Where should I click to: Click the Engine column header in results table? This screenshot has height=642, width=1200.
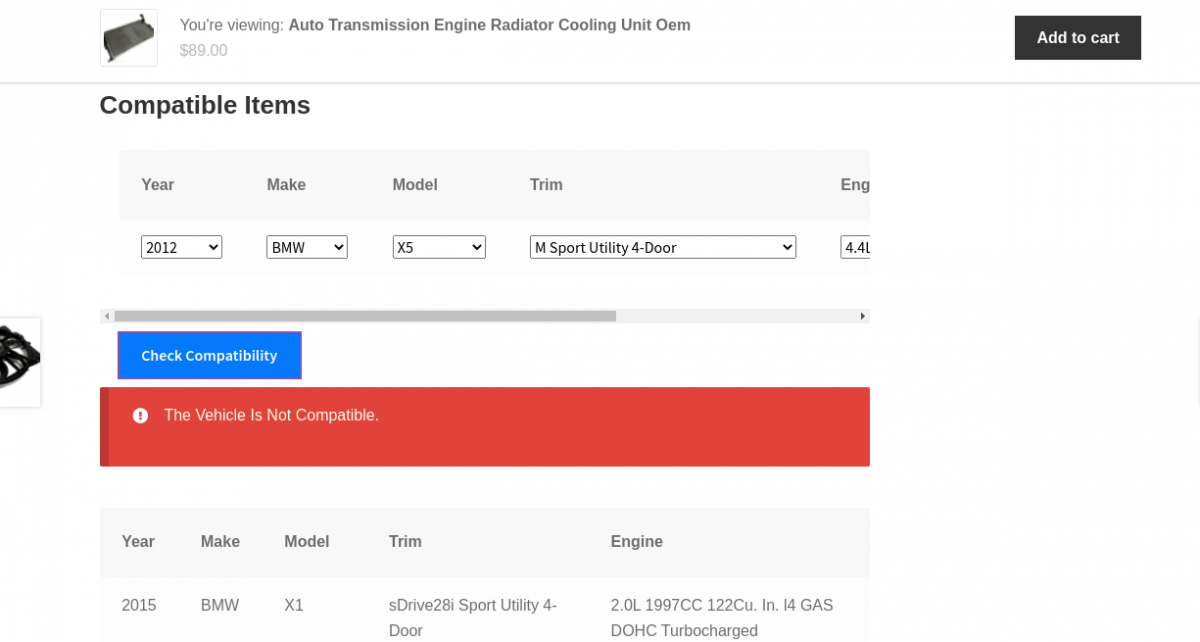[637, 541]
